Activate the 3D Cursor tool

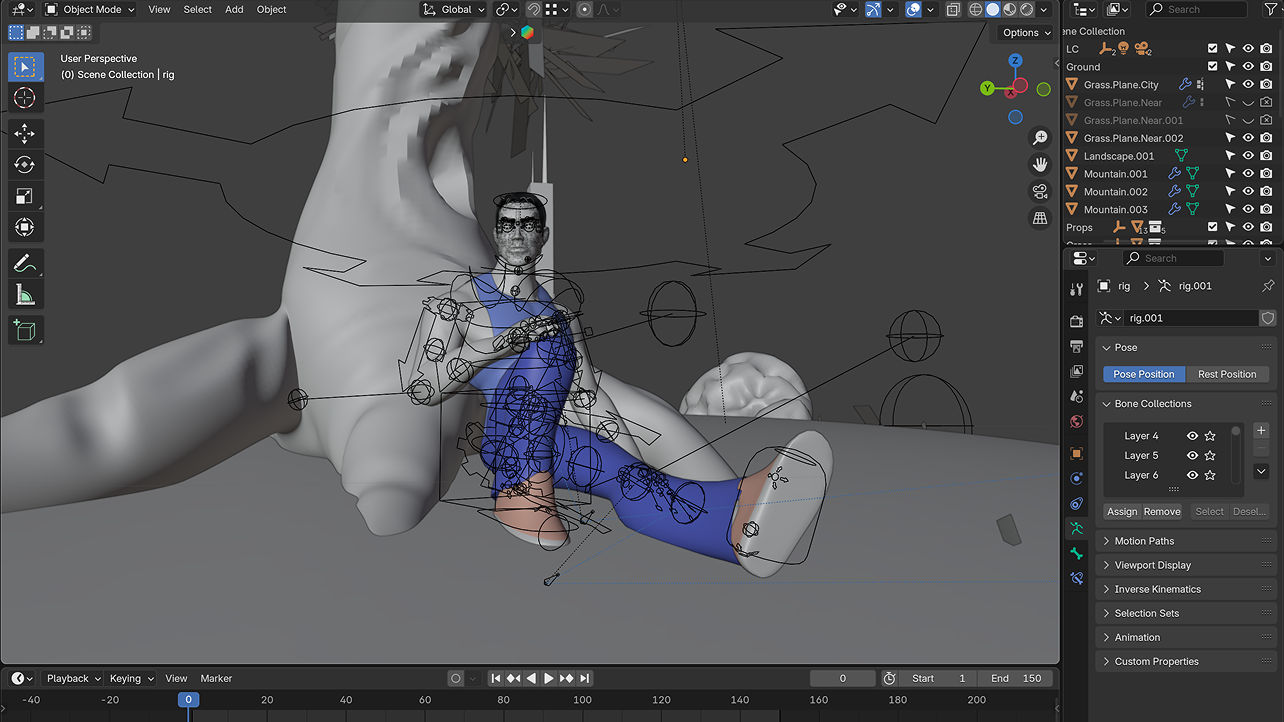[x=25, y=97]
